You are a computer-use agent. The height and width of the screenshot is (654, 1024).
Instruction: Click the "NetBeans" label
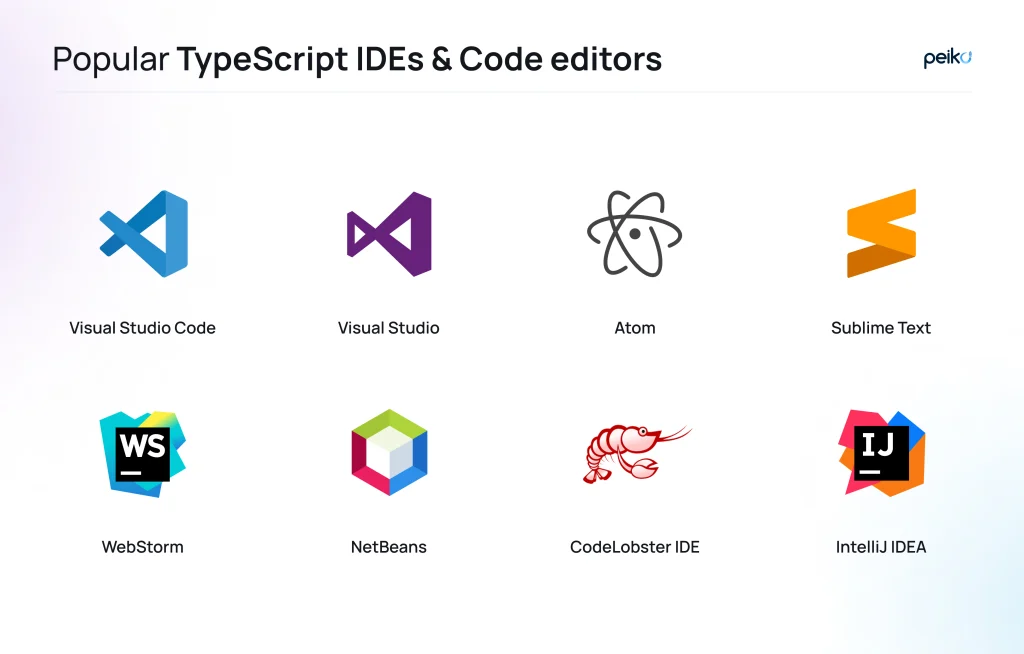tap(389, 547)
